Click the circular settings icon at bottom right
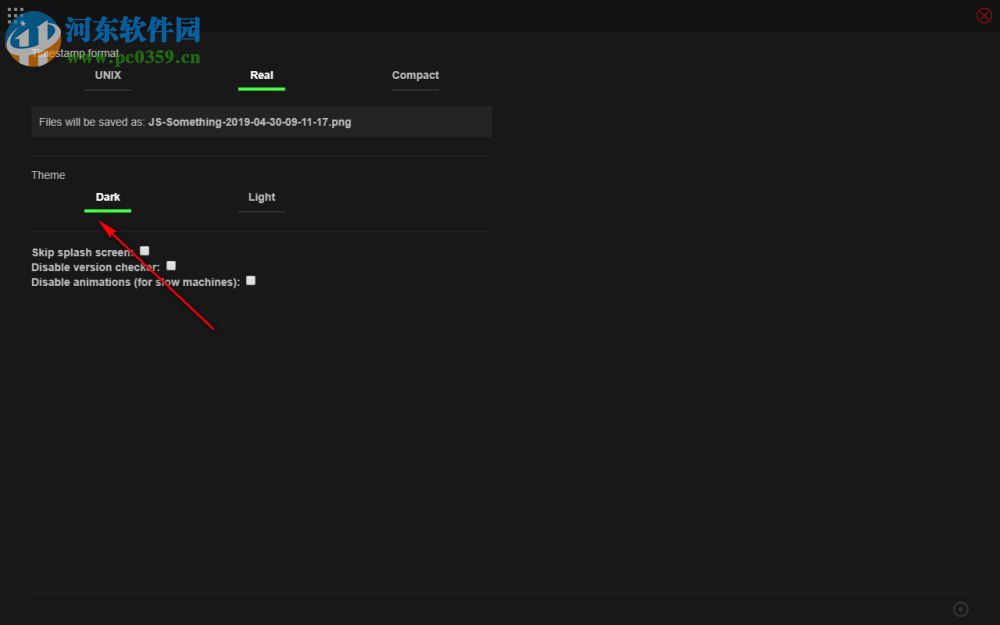 961,609
